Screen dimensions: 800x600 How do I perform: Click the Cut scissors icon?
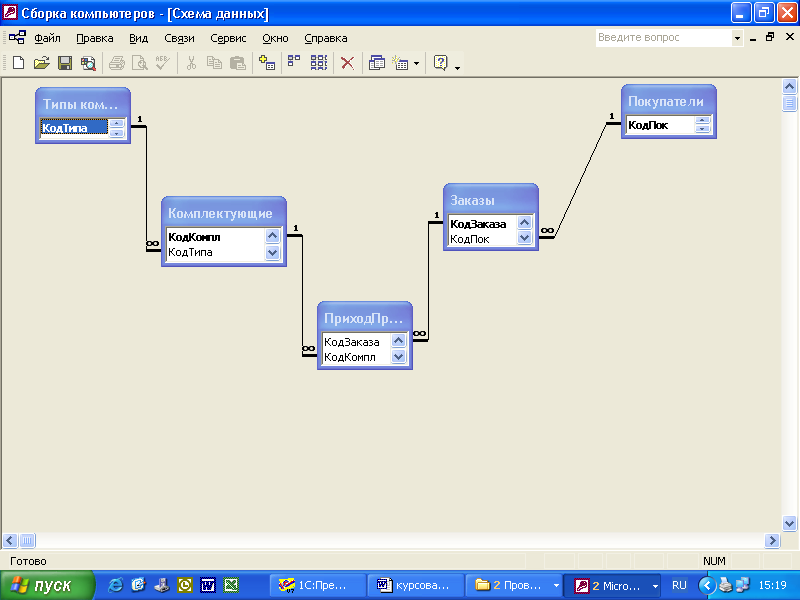click(x=191, y=63)
